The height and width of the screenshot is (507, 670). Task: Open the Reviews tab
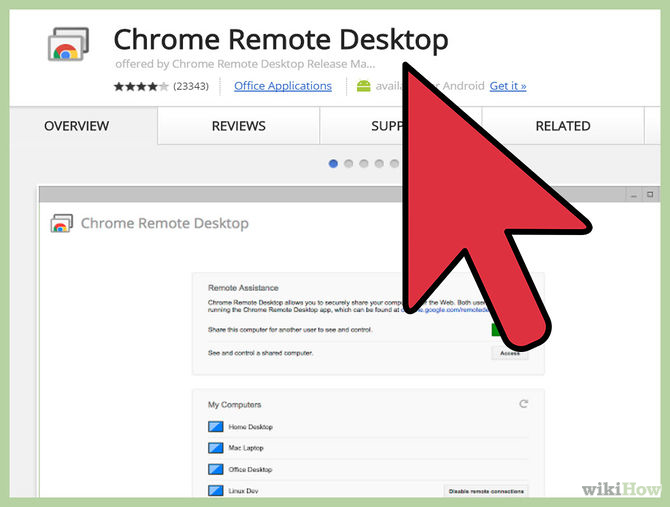(238, 126)
